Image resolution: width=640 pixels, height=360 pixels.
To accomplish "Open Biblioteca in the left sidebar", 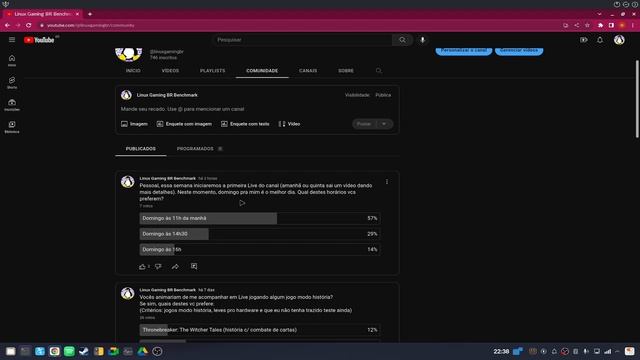I will (x=12, y=127).
